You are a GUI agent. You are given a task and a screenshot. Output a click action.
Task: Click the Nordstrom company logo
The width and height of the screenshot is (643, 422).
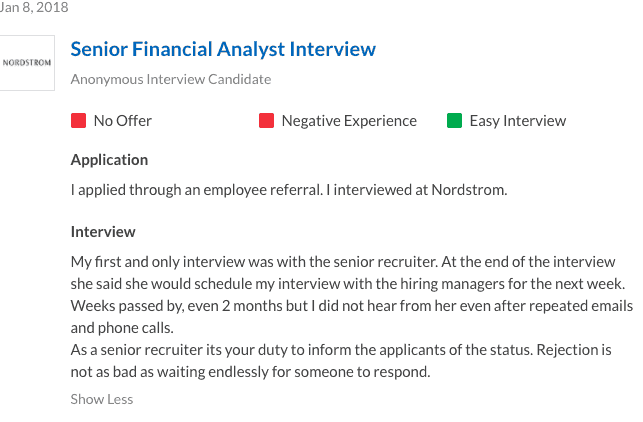click(x=27, y=63)
